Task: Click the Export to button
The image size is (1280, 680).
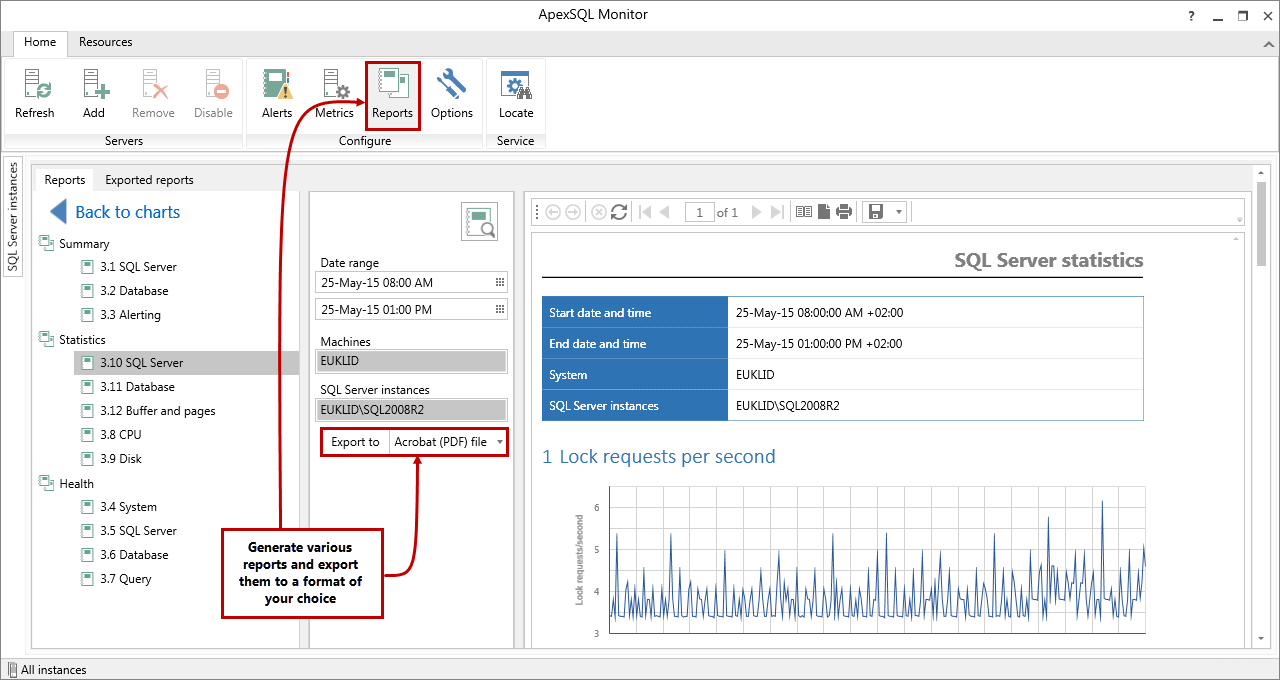Action: click(355, 441)
